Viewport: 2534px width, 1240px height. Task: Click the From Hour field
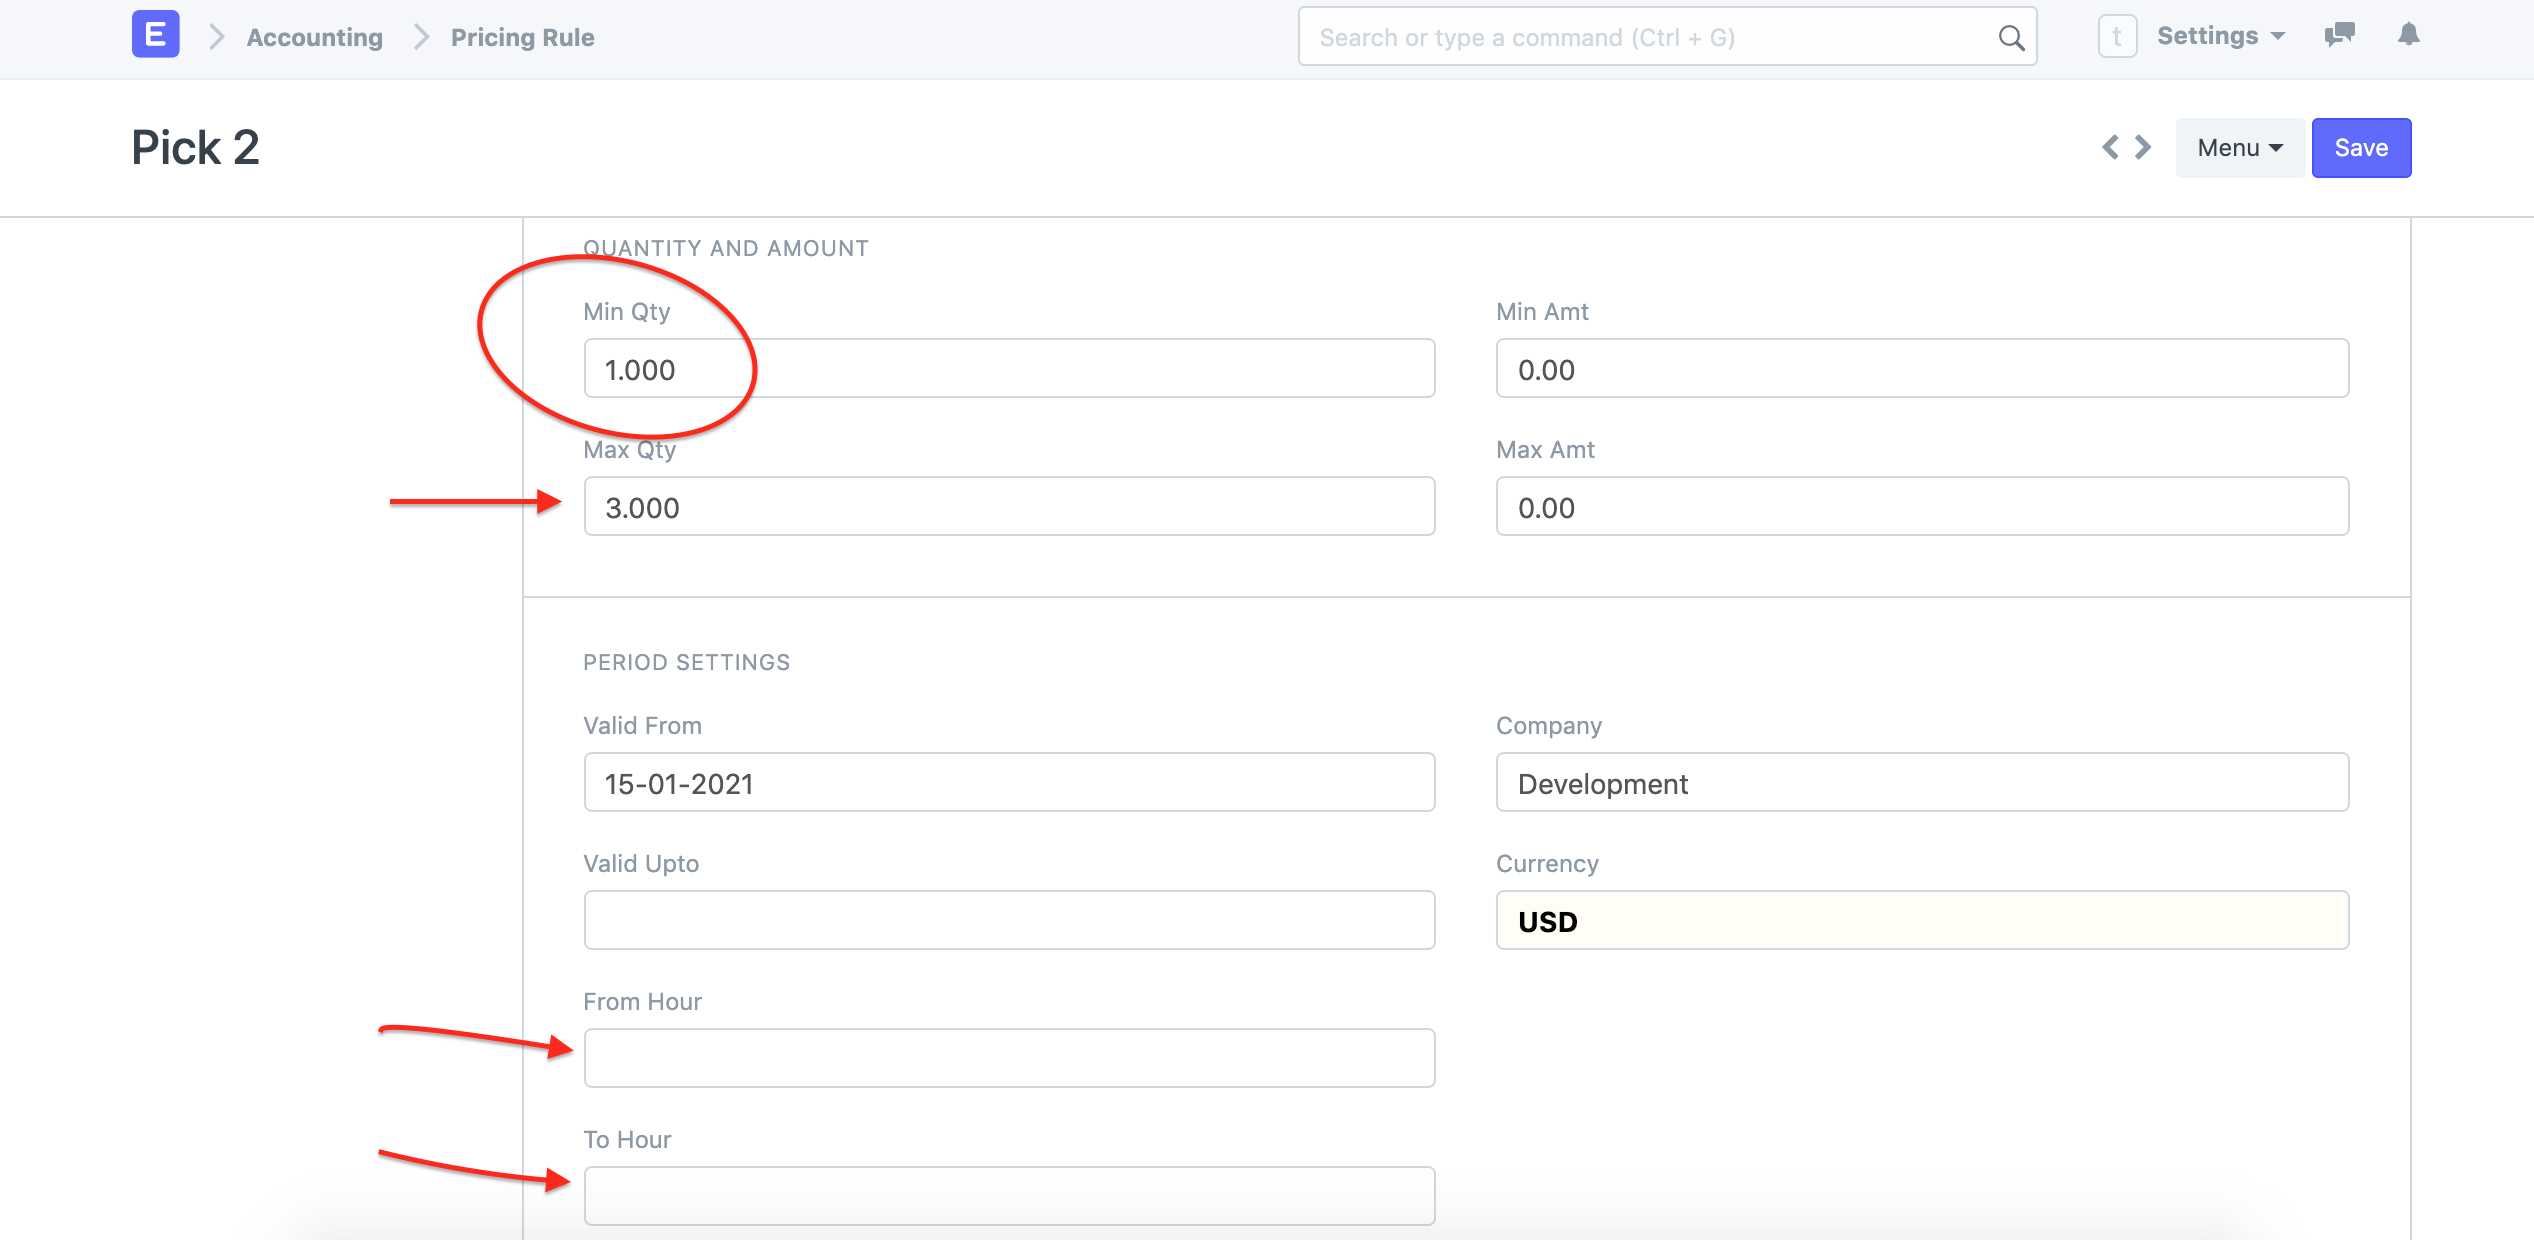click(x=1008, y=1058)
